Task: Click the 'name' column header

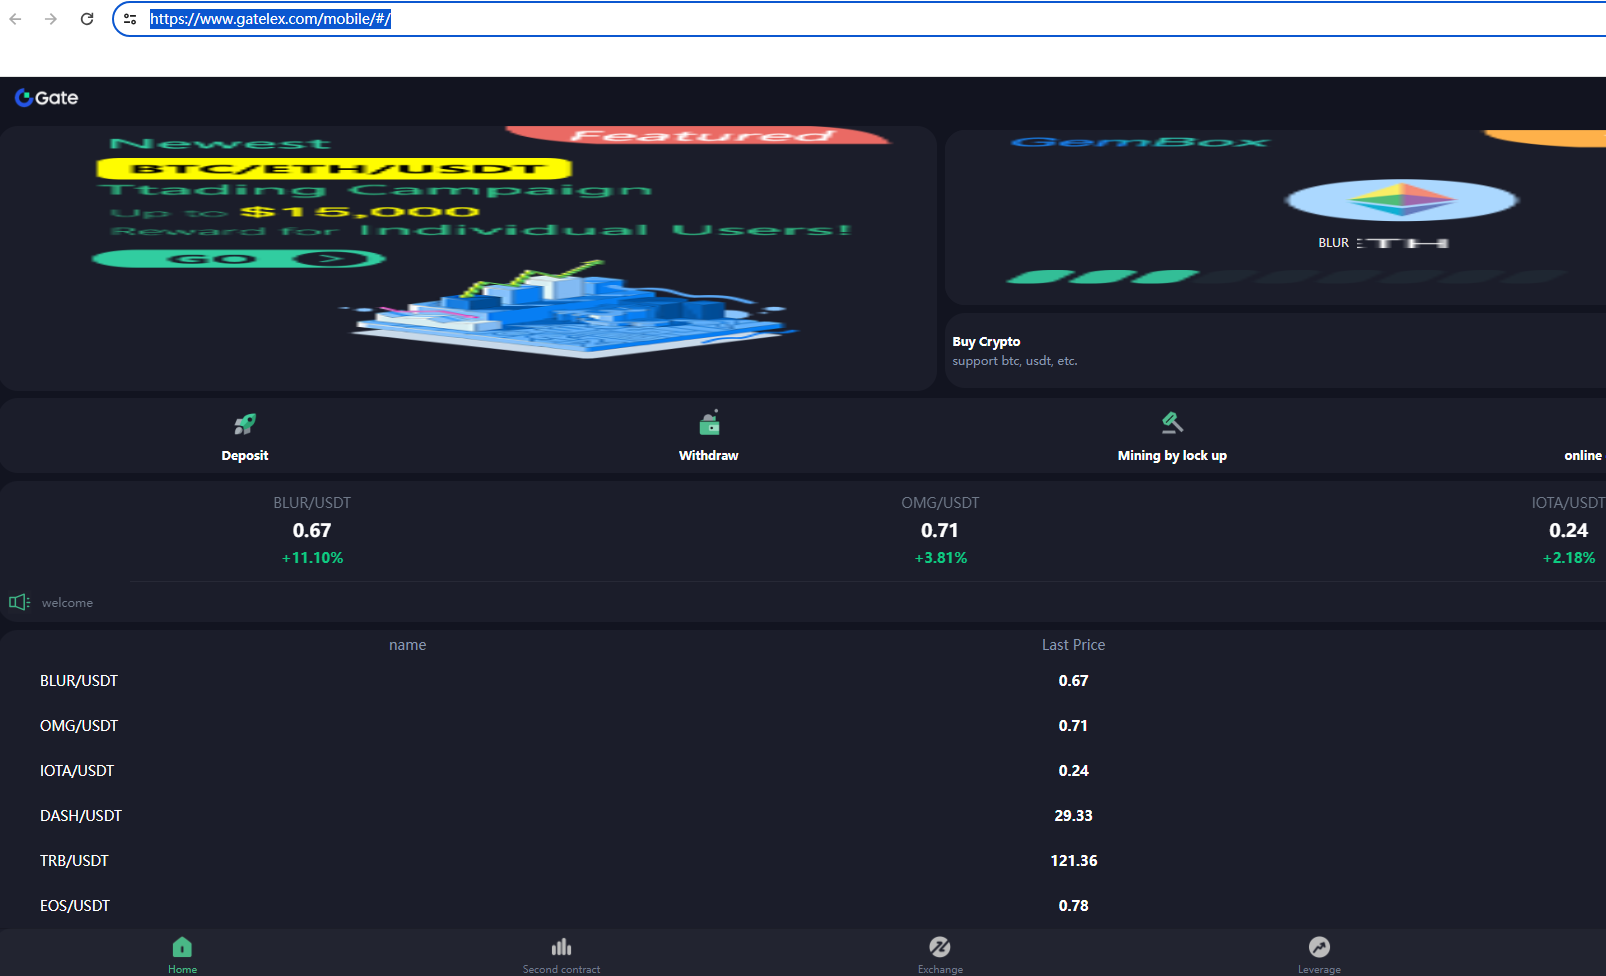Action: (407, 645)
